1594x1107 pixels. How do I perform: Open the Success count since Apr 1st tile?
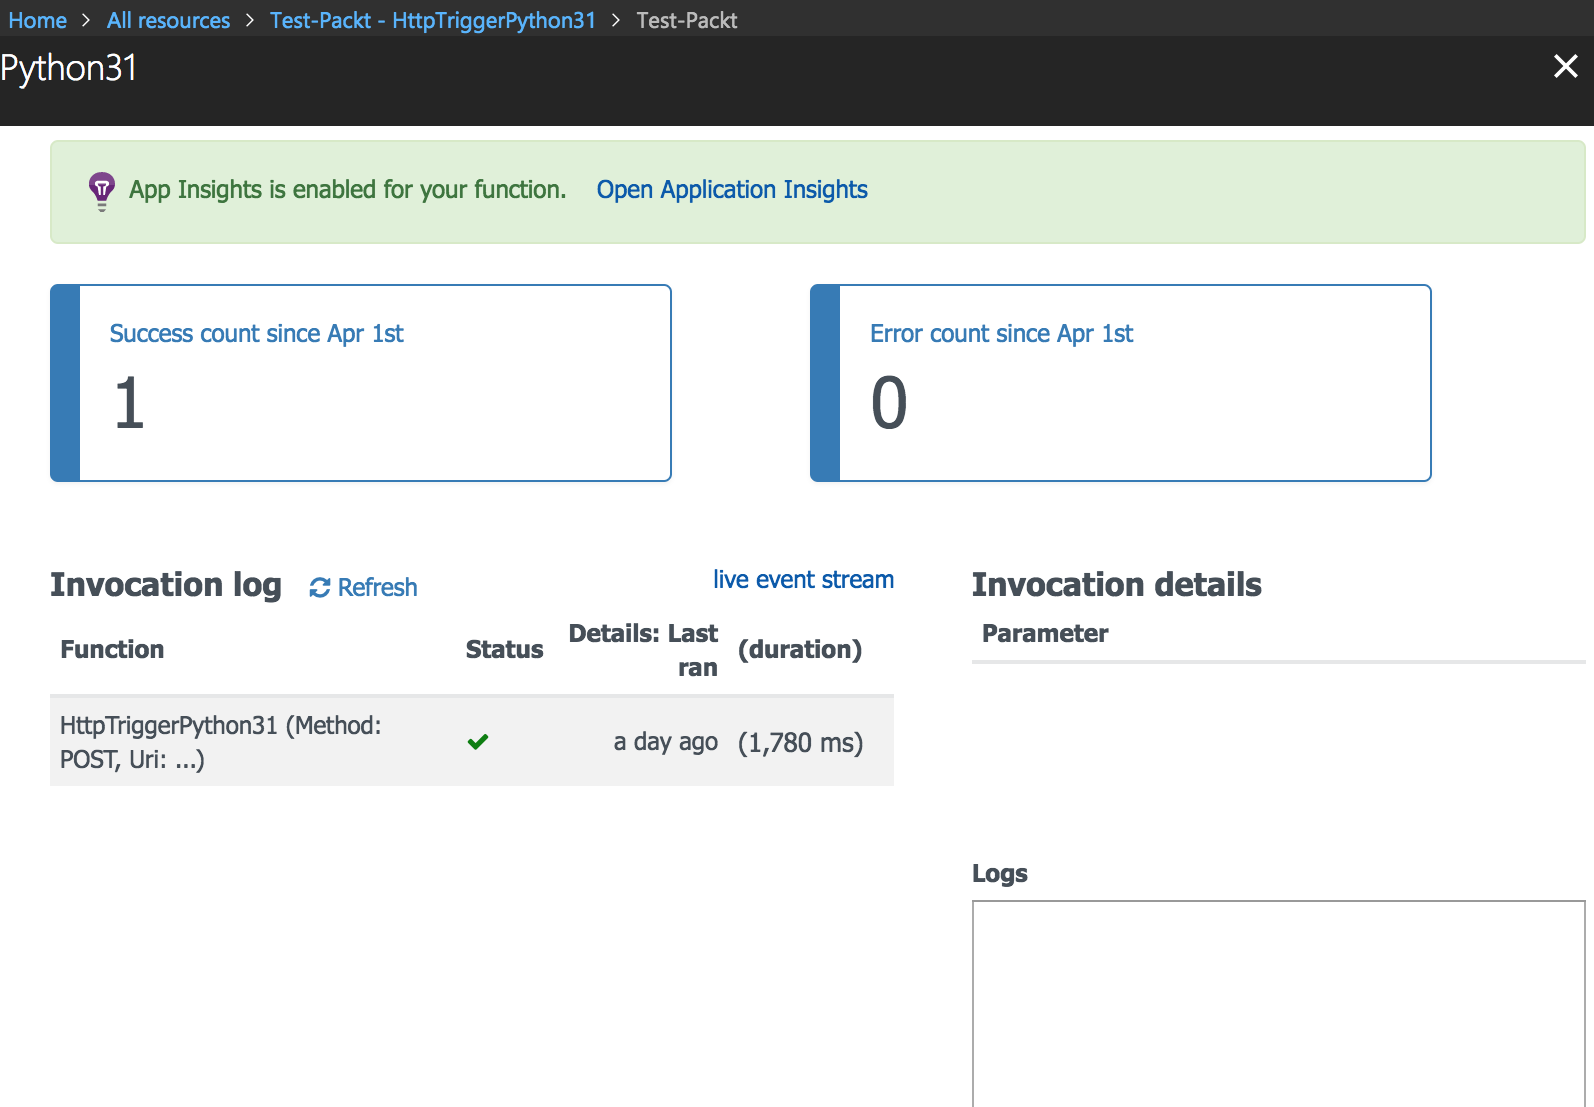tap(361, 383)
